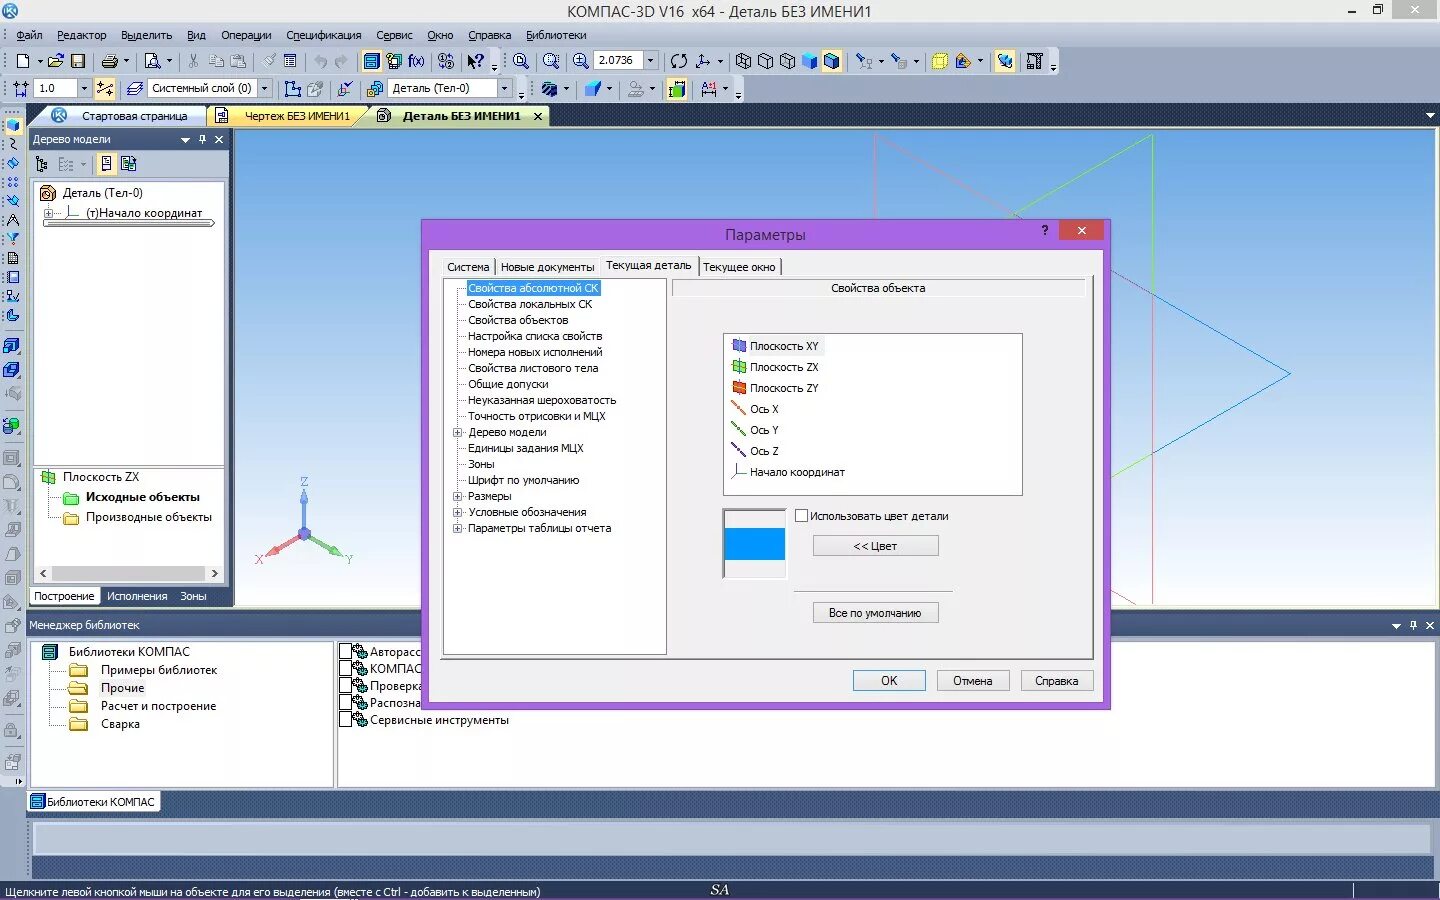The height and width of the screenshot is (900, 1440).
Task: Click the Paste clipboard icon
Action: tap(238, 61)
